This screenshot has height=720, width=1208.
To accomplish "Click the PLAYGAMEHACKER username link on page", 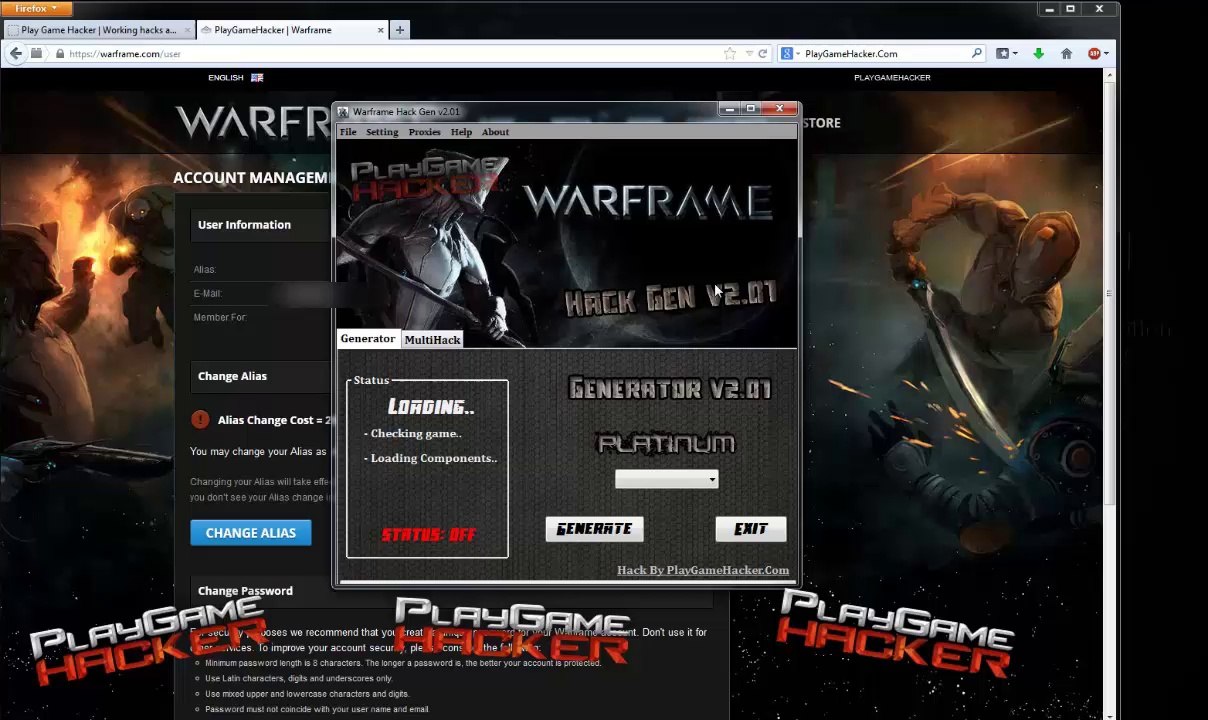I will point(892,77).
